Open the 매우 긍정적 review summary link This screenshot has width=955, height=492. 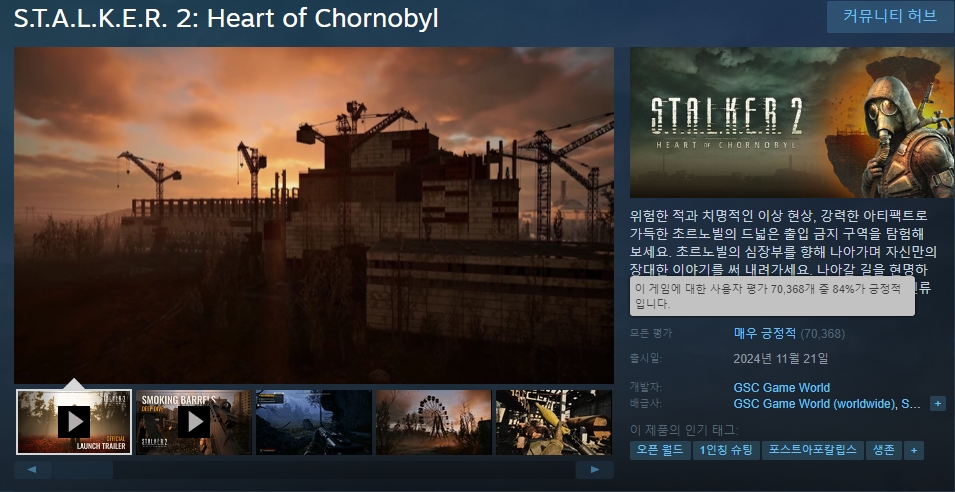765,333
